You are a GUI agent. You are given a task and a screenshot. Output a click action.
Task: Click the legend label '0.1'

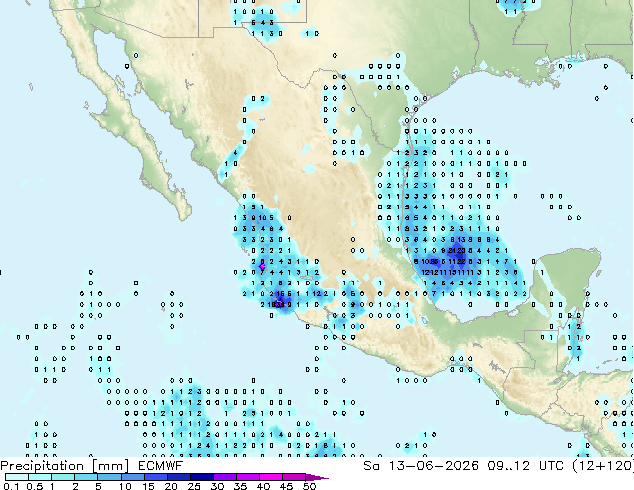(11, 486)
